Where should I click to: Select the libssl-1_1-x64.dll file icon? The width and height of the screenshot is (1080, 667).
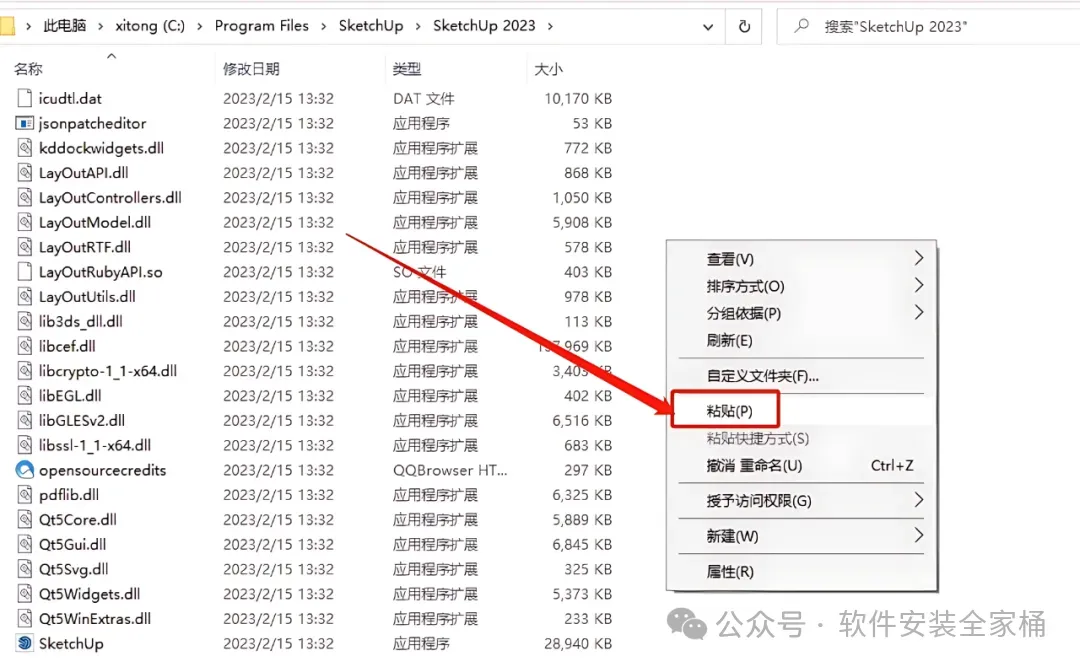(25, 446)
